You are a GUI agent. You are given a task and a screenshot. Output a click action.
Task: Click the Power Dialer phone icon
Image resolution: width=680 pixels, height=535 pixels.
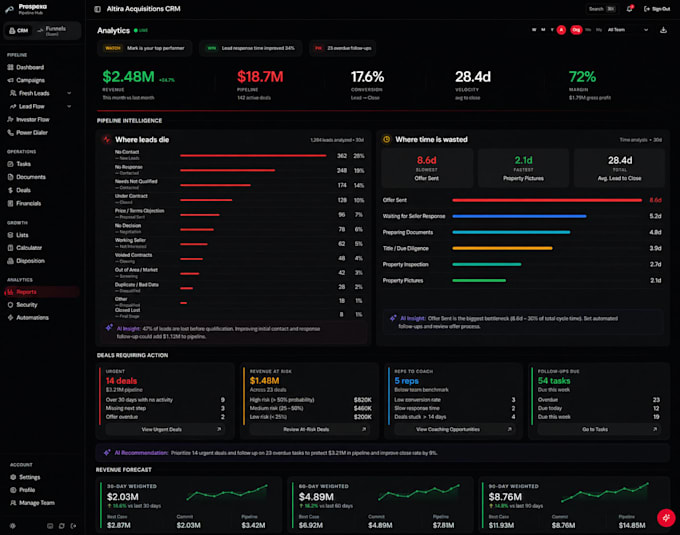coord(10,133)
